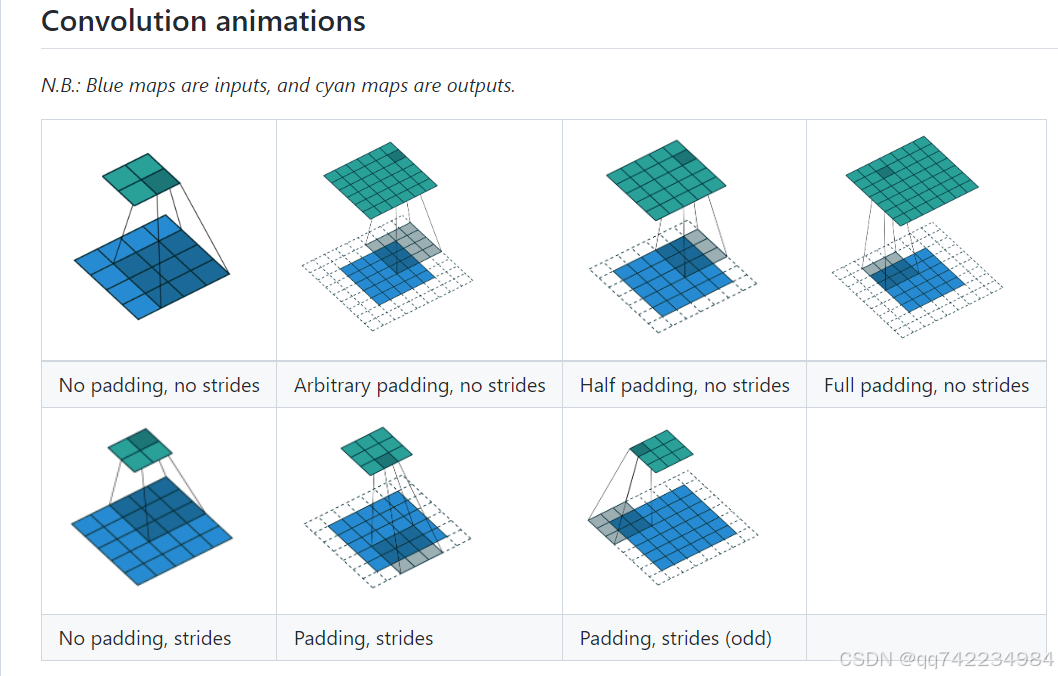Click the 'Half padding, no strides' caption

coord(685,385)
